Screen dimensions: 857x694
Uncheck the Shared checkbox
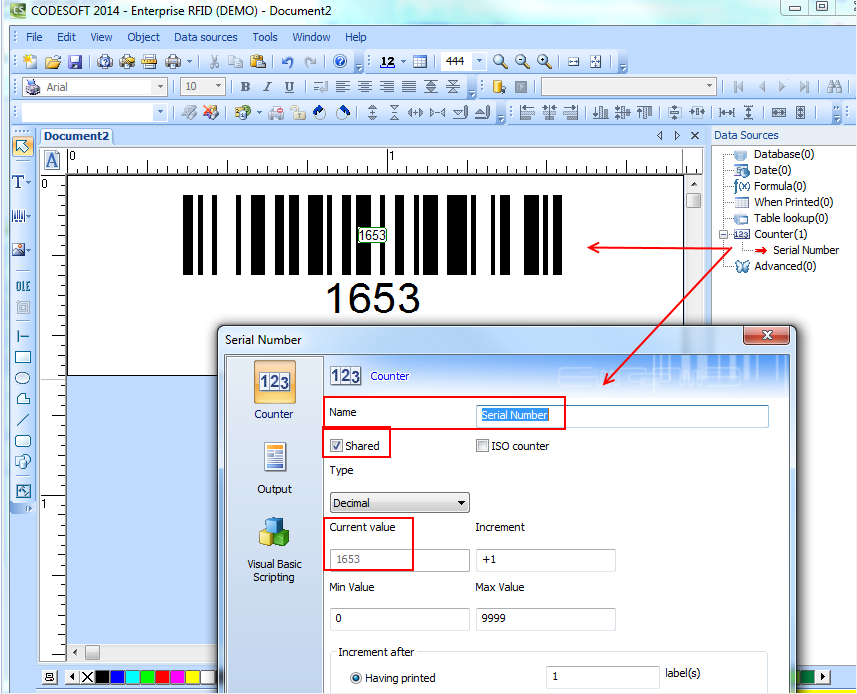click(336, 446)
